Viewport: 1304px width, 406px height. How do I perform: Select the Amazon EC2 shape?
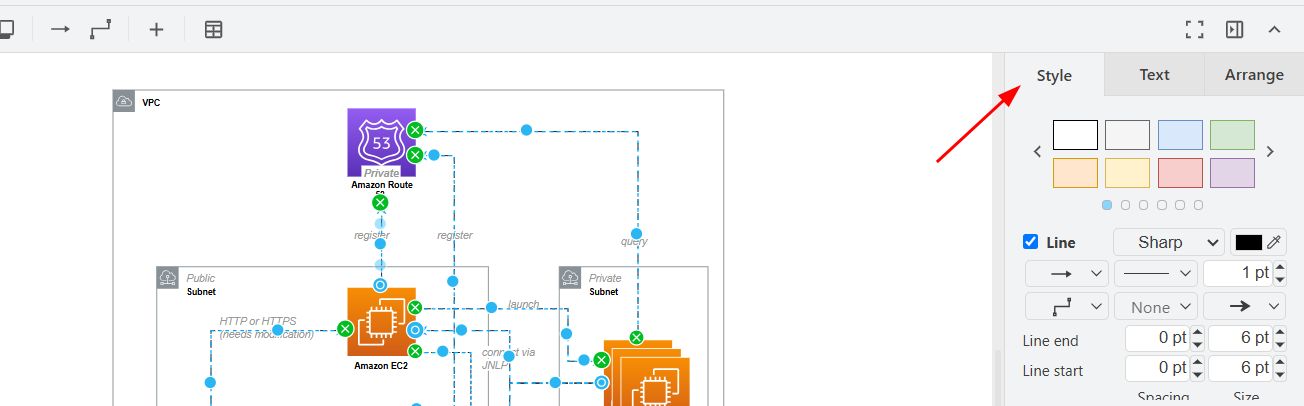381,322
